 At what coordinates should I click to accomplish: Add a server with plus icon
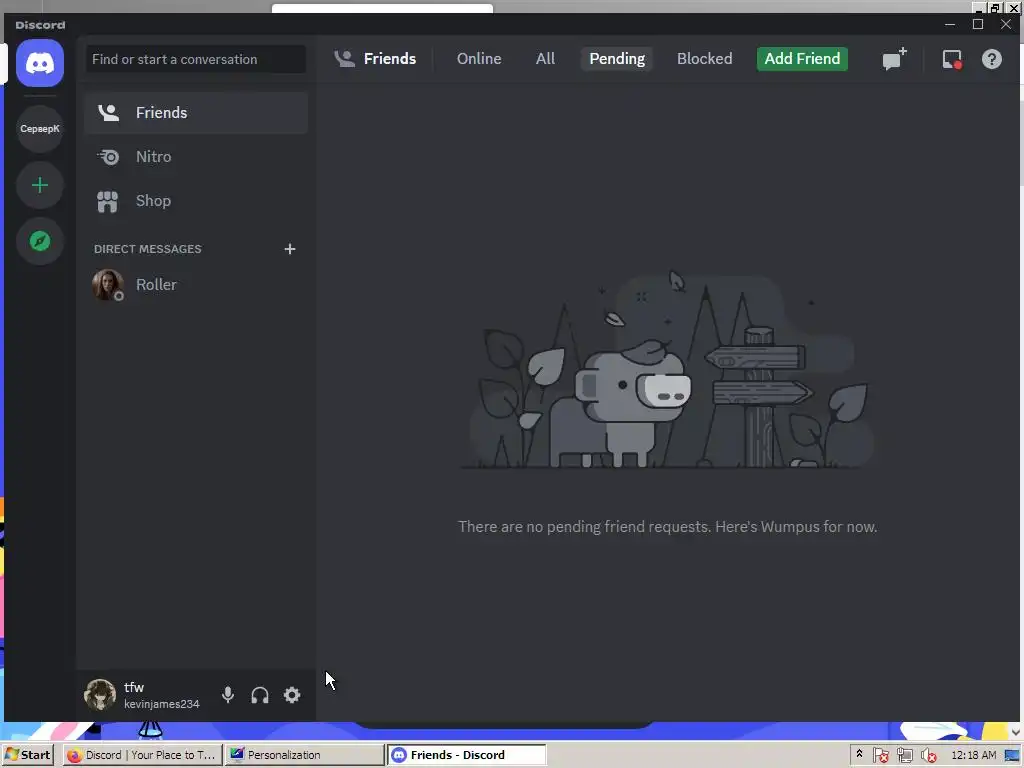(40, 185)
